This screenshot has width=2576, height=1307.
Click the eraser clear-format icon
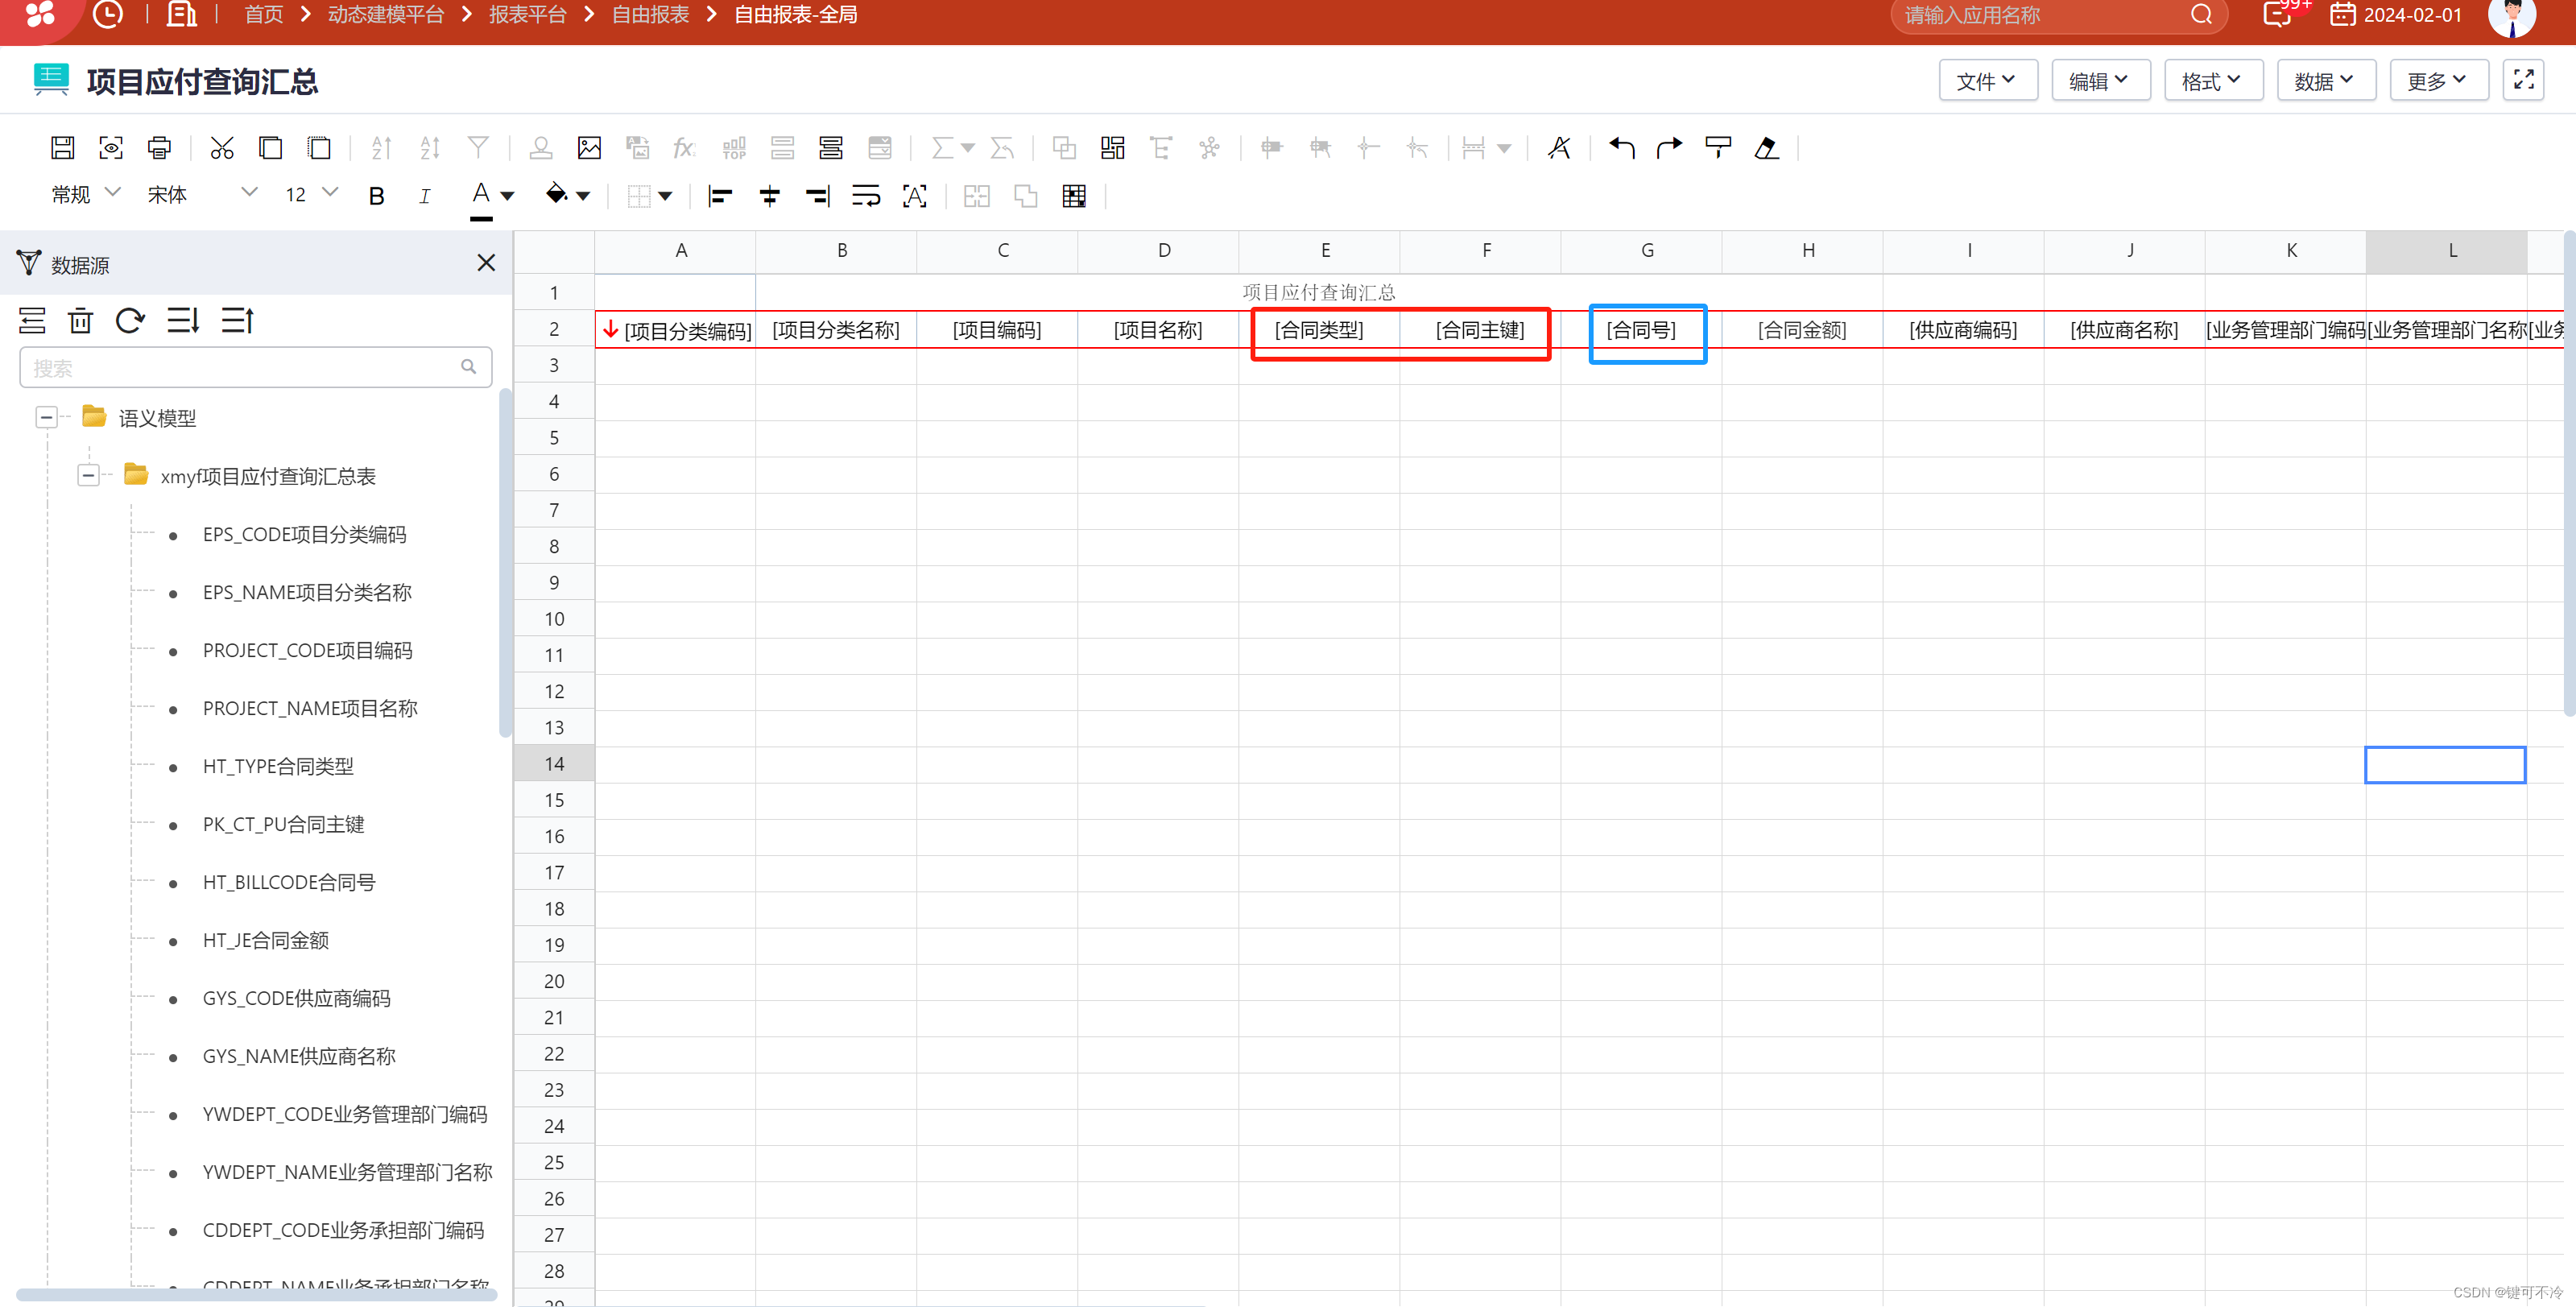1766,148
